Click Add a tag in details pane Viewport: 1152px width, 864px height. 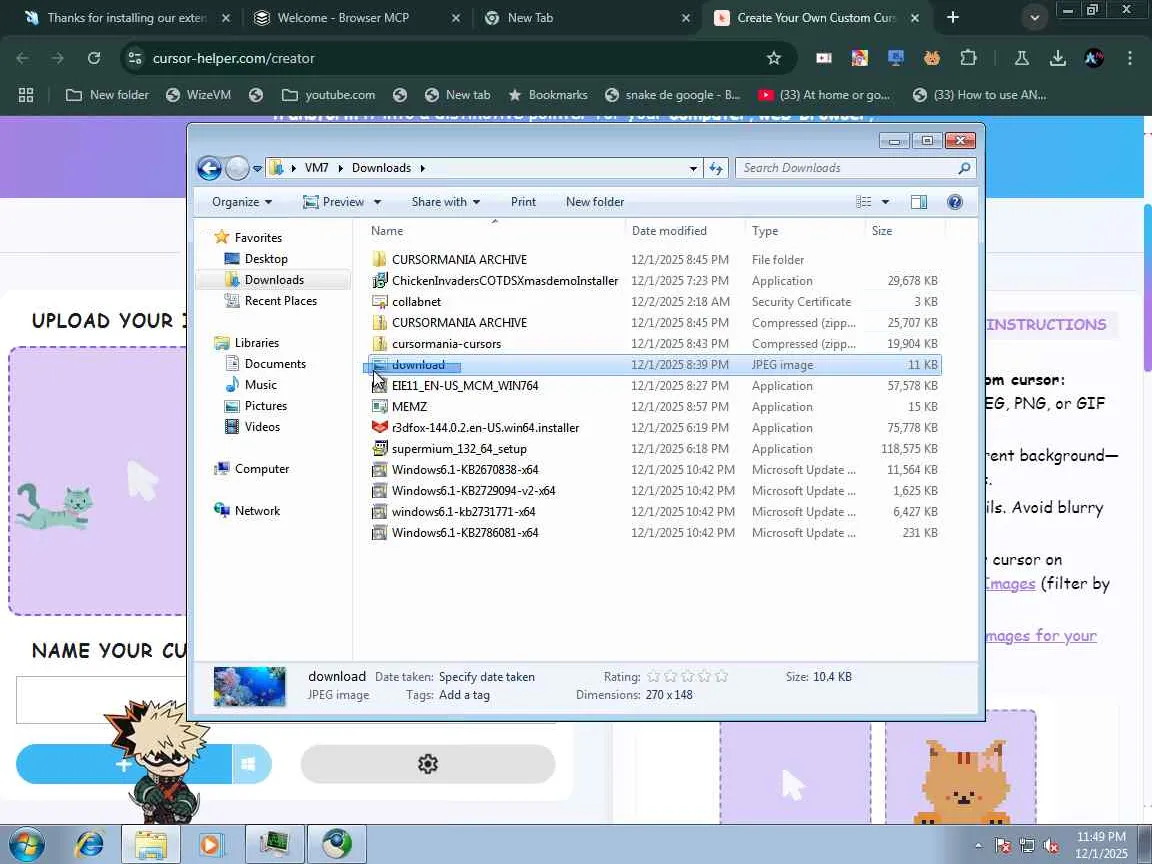464,695
